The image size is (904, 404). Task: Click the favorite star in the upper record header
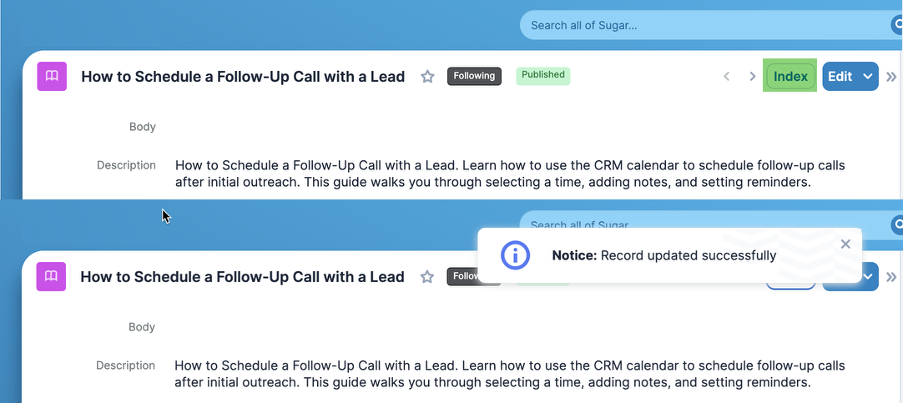(x=427, y=76)
